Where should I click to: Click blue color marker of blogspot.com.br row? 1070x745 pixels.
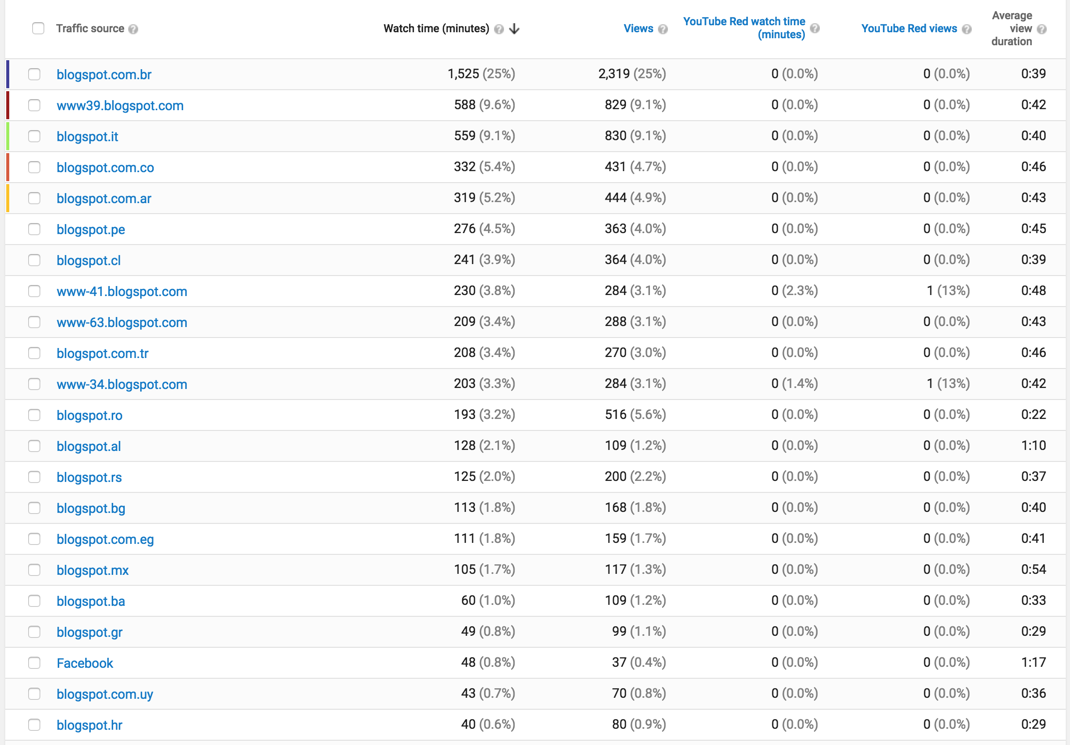pyautogui.click(x=8, y=74)
